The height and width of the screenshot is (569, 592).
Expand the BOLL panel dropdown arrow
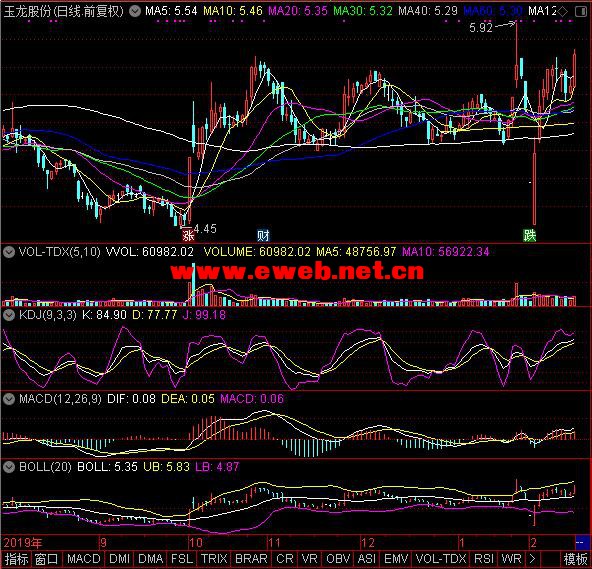pyautogui.click(x=9, y=467)
